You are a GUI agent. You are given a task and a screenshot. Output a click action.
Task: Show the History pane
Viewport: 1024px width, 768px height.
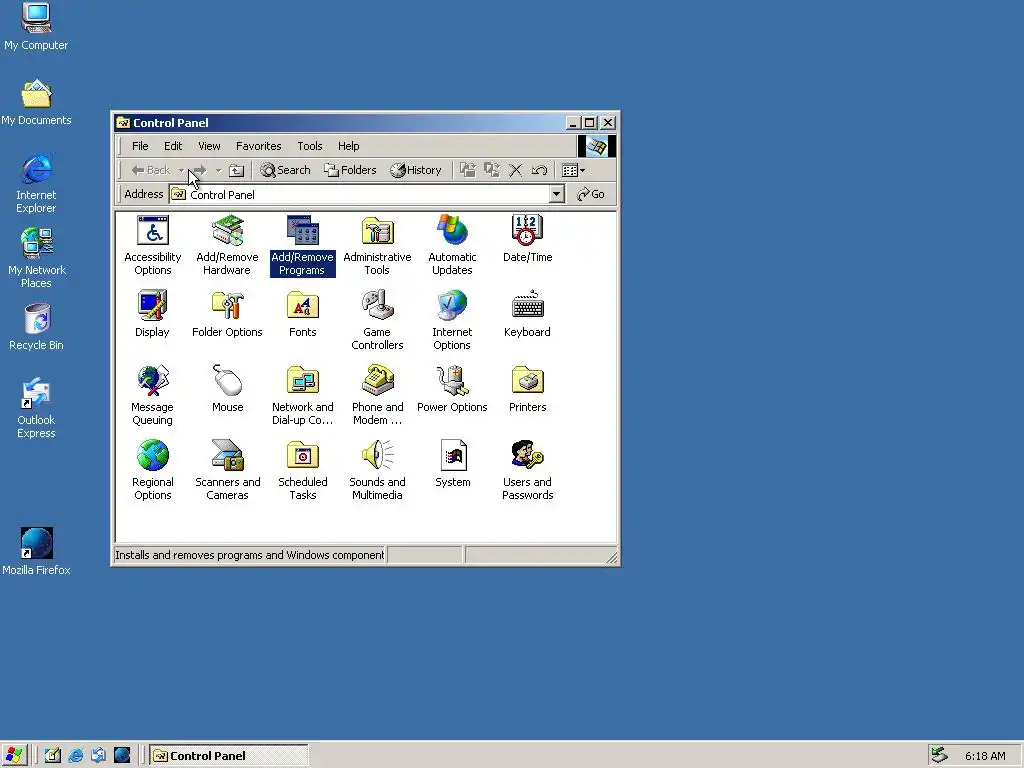tap(416, 170)
